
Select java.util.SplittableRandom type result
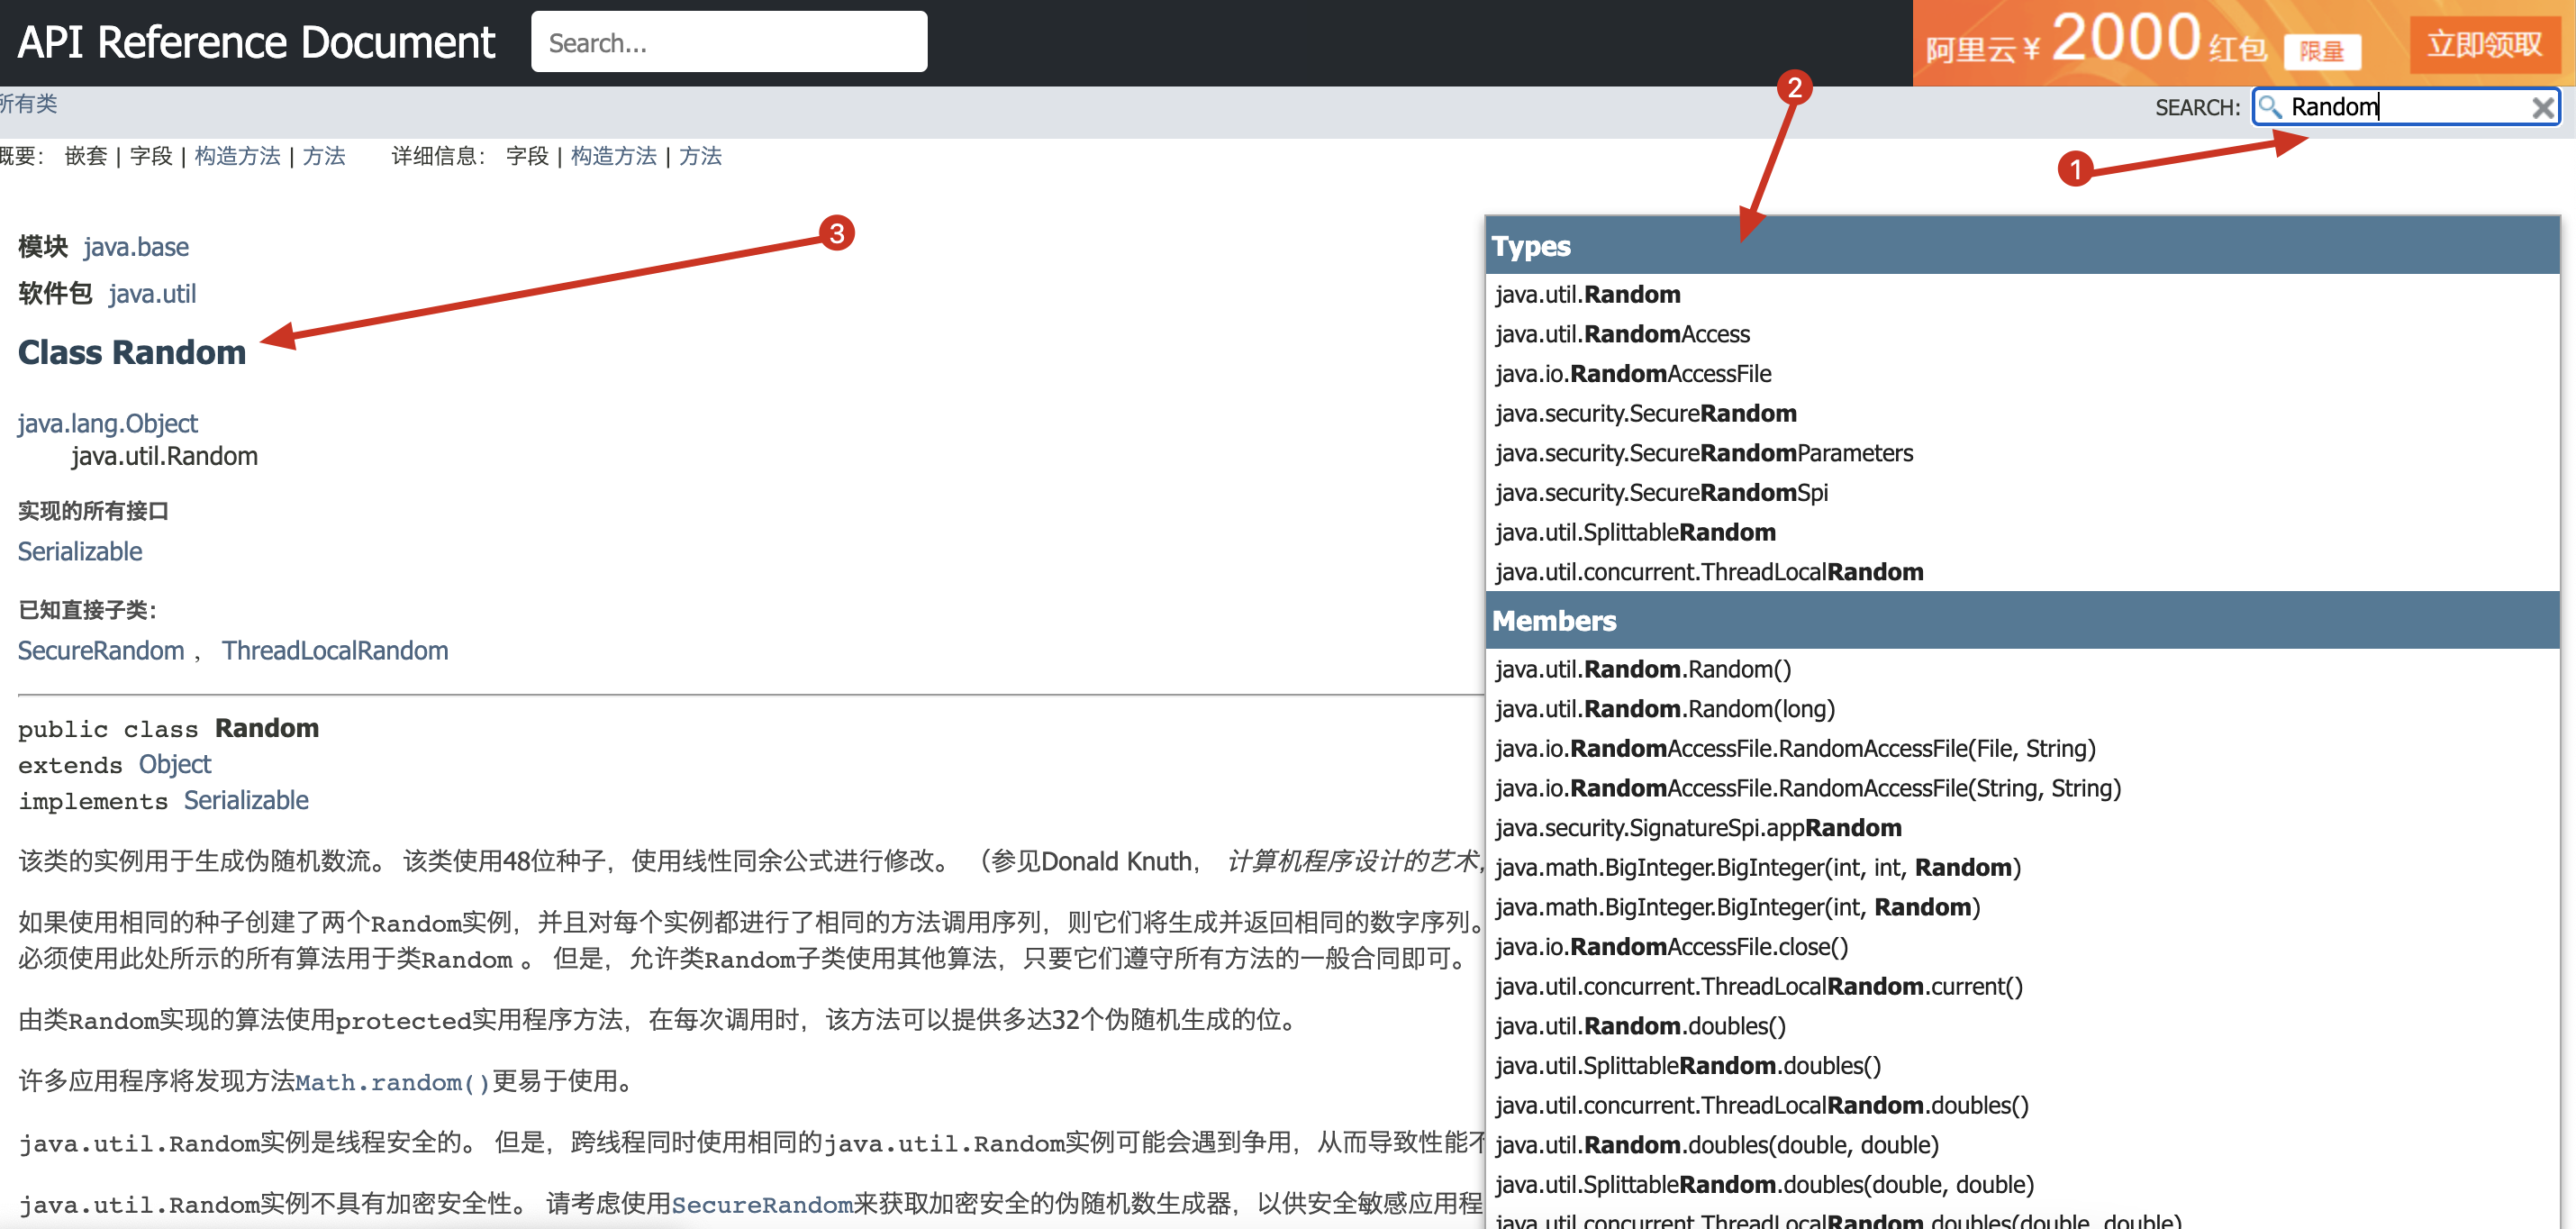[x=2022, y=532]
